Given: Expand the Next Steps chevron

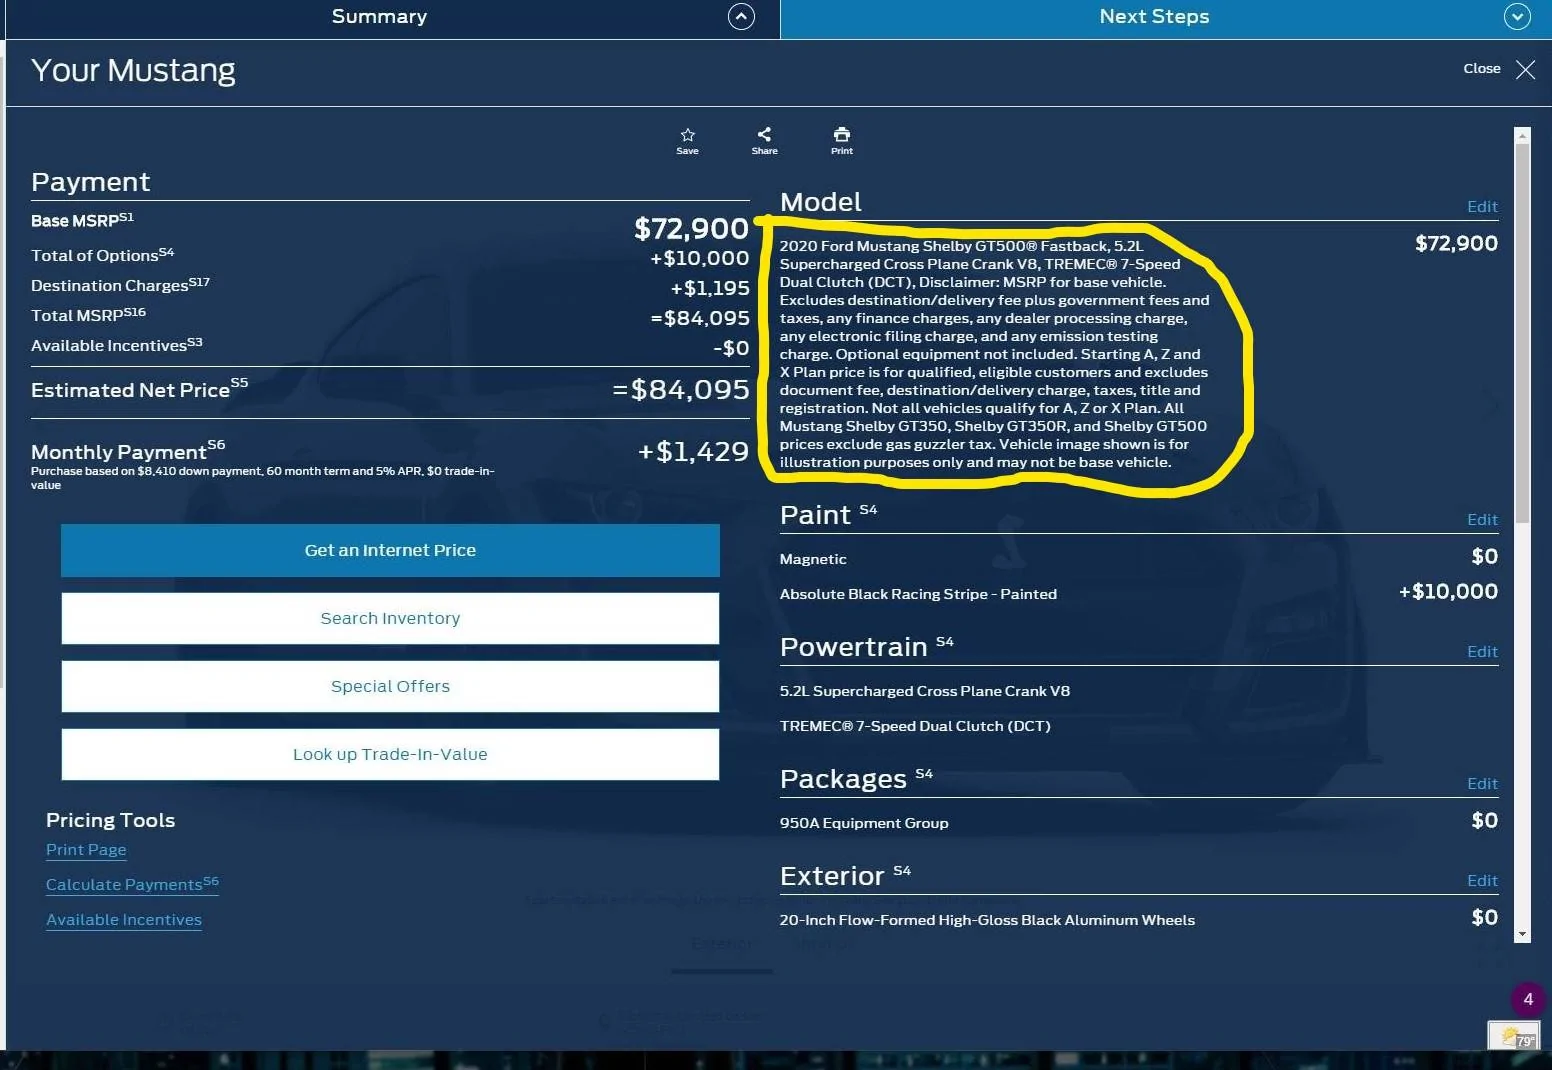Looking at the screenshot, I should pyautogui.click(x=1517, y=16).
